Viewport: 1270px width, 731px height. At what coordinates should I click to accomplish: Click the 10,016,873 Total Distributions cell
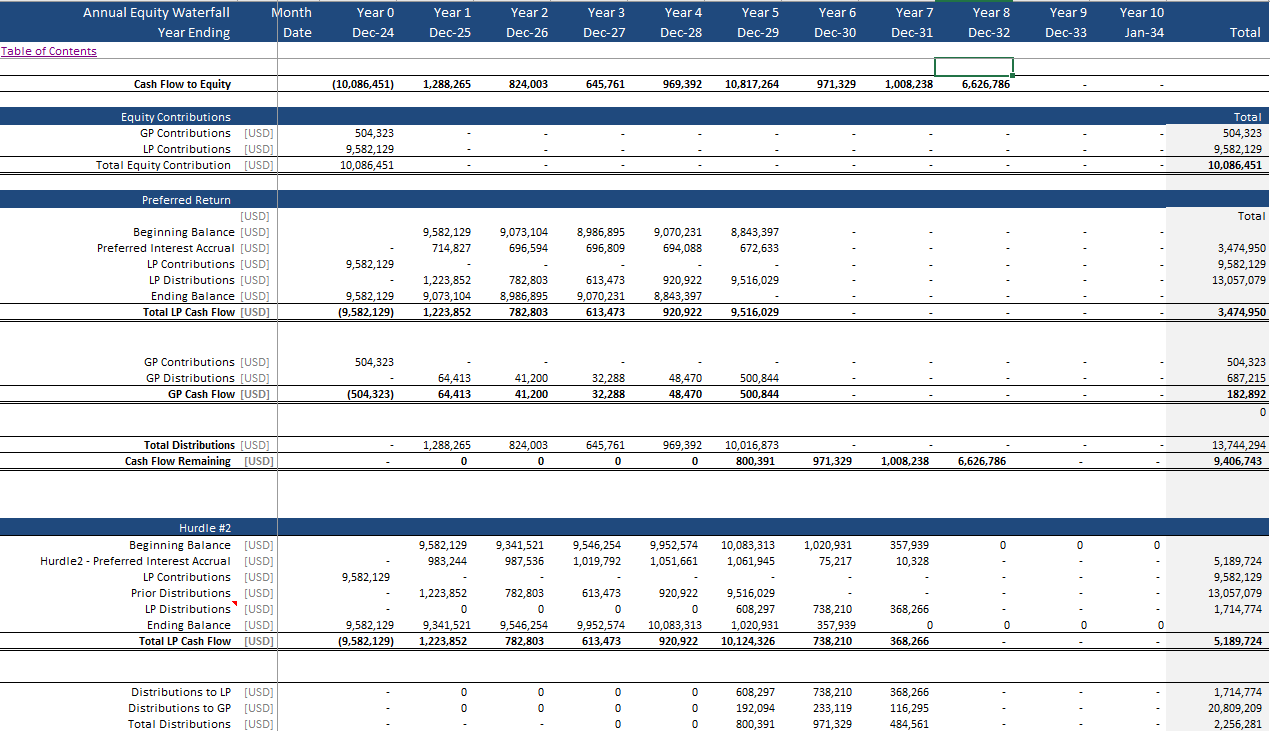click(x=751, y=445)
